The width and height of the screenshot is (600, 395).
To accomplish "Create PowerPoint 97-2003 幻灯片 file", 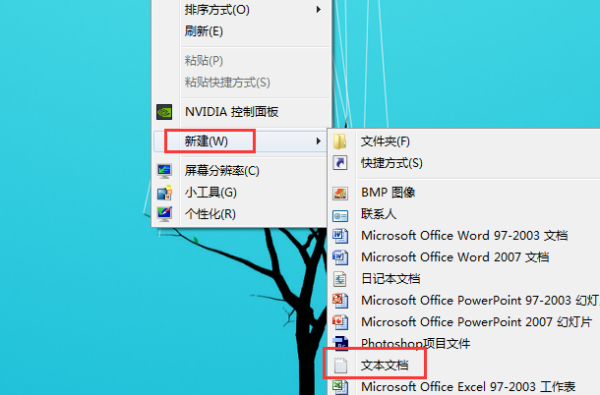I will (480, 300).
